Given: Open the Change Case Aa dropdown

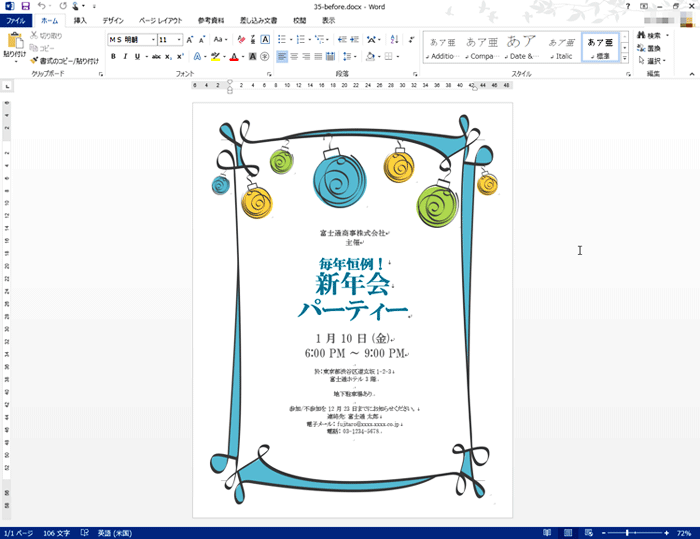Looking at the screenshot, I should [220, 40].
